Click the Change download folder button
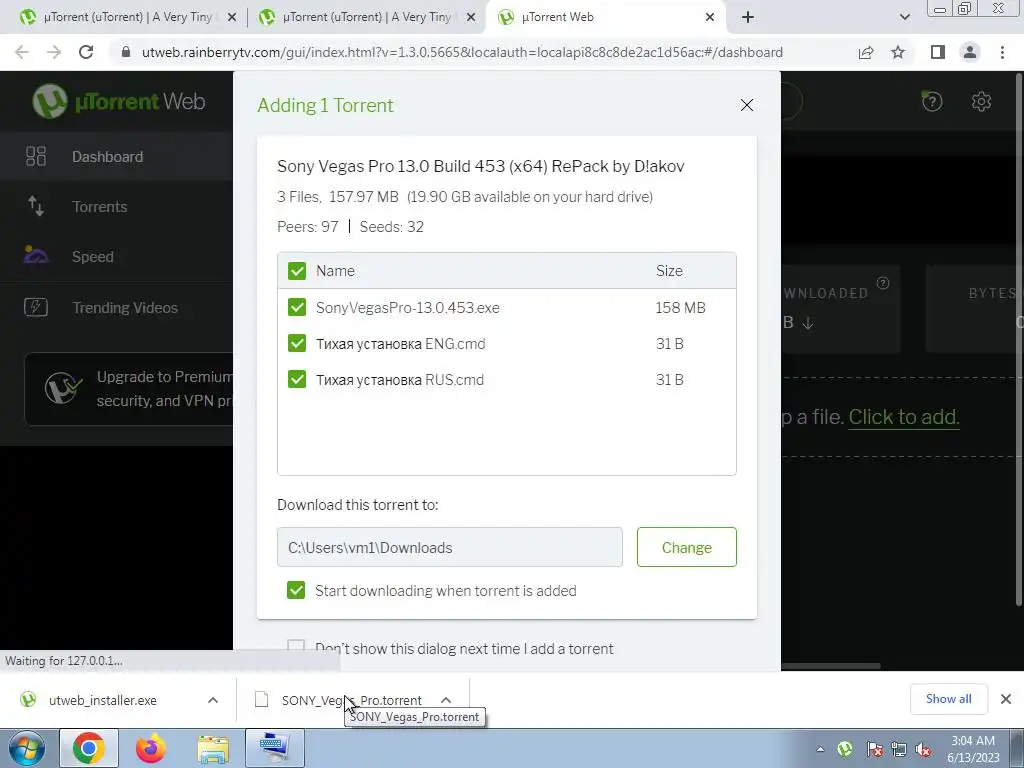This screenshot has height=768, width=1024. (686, 547)
